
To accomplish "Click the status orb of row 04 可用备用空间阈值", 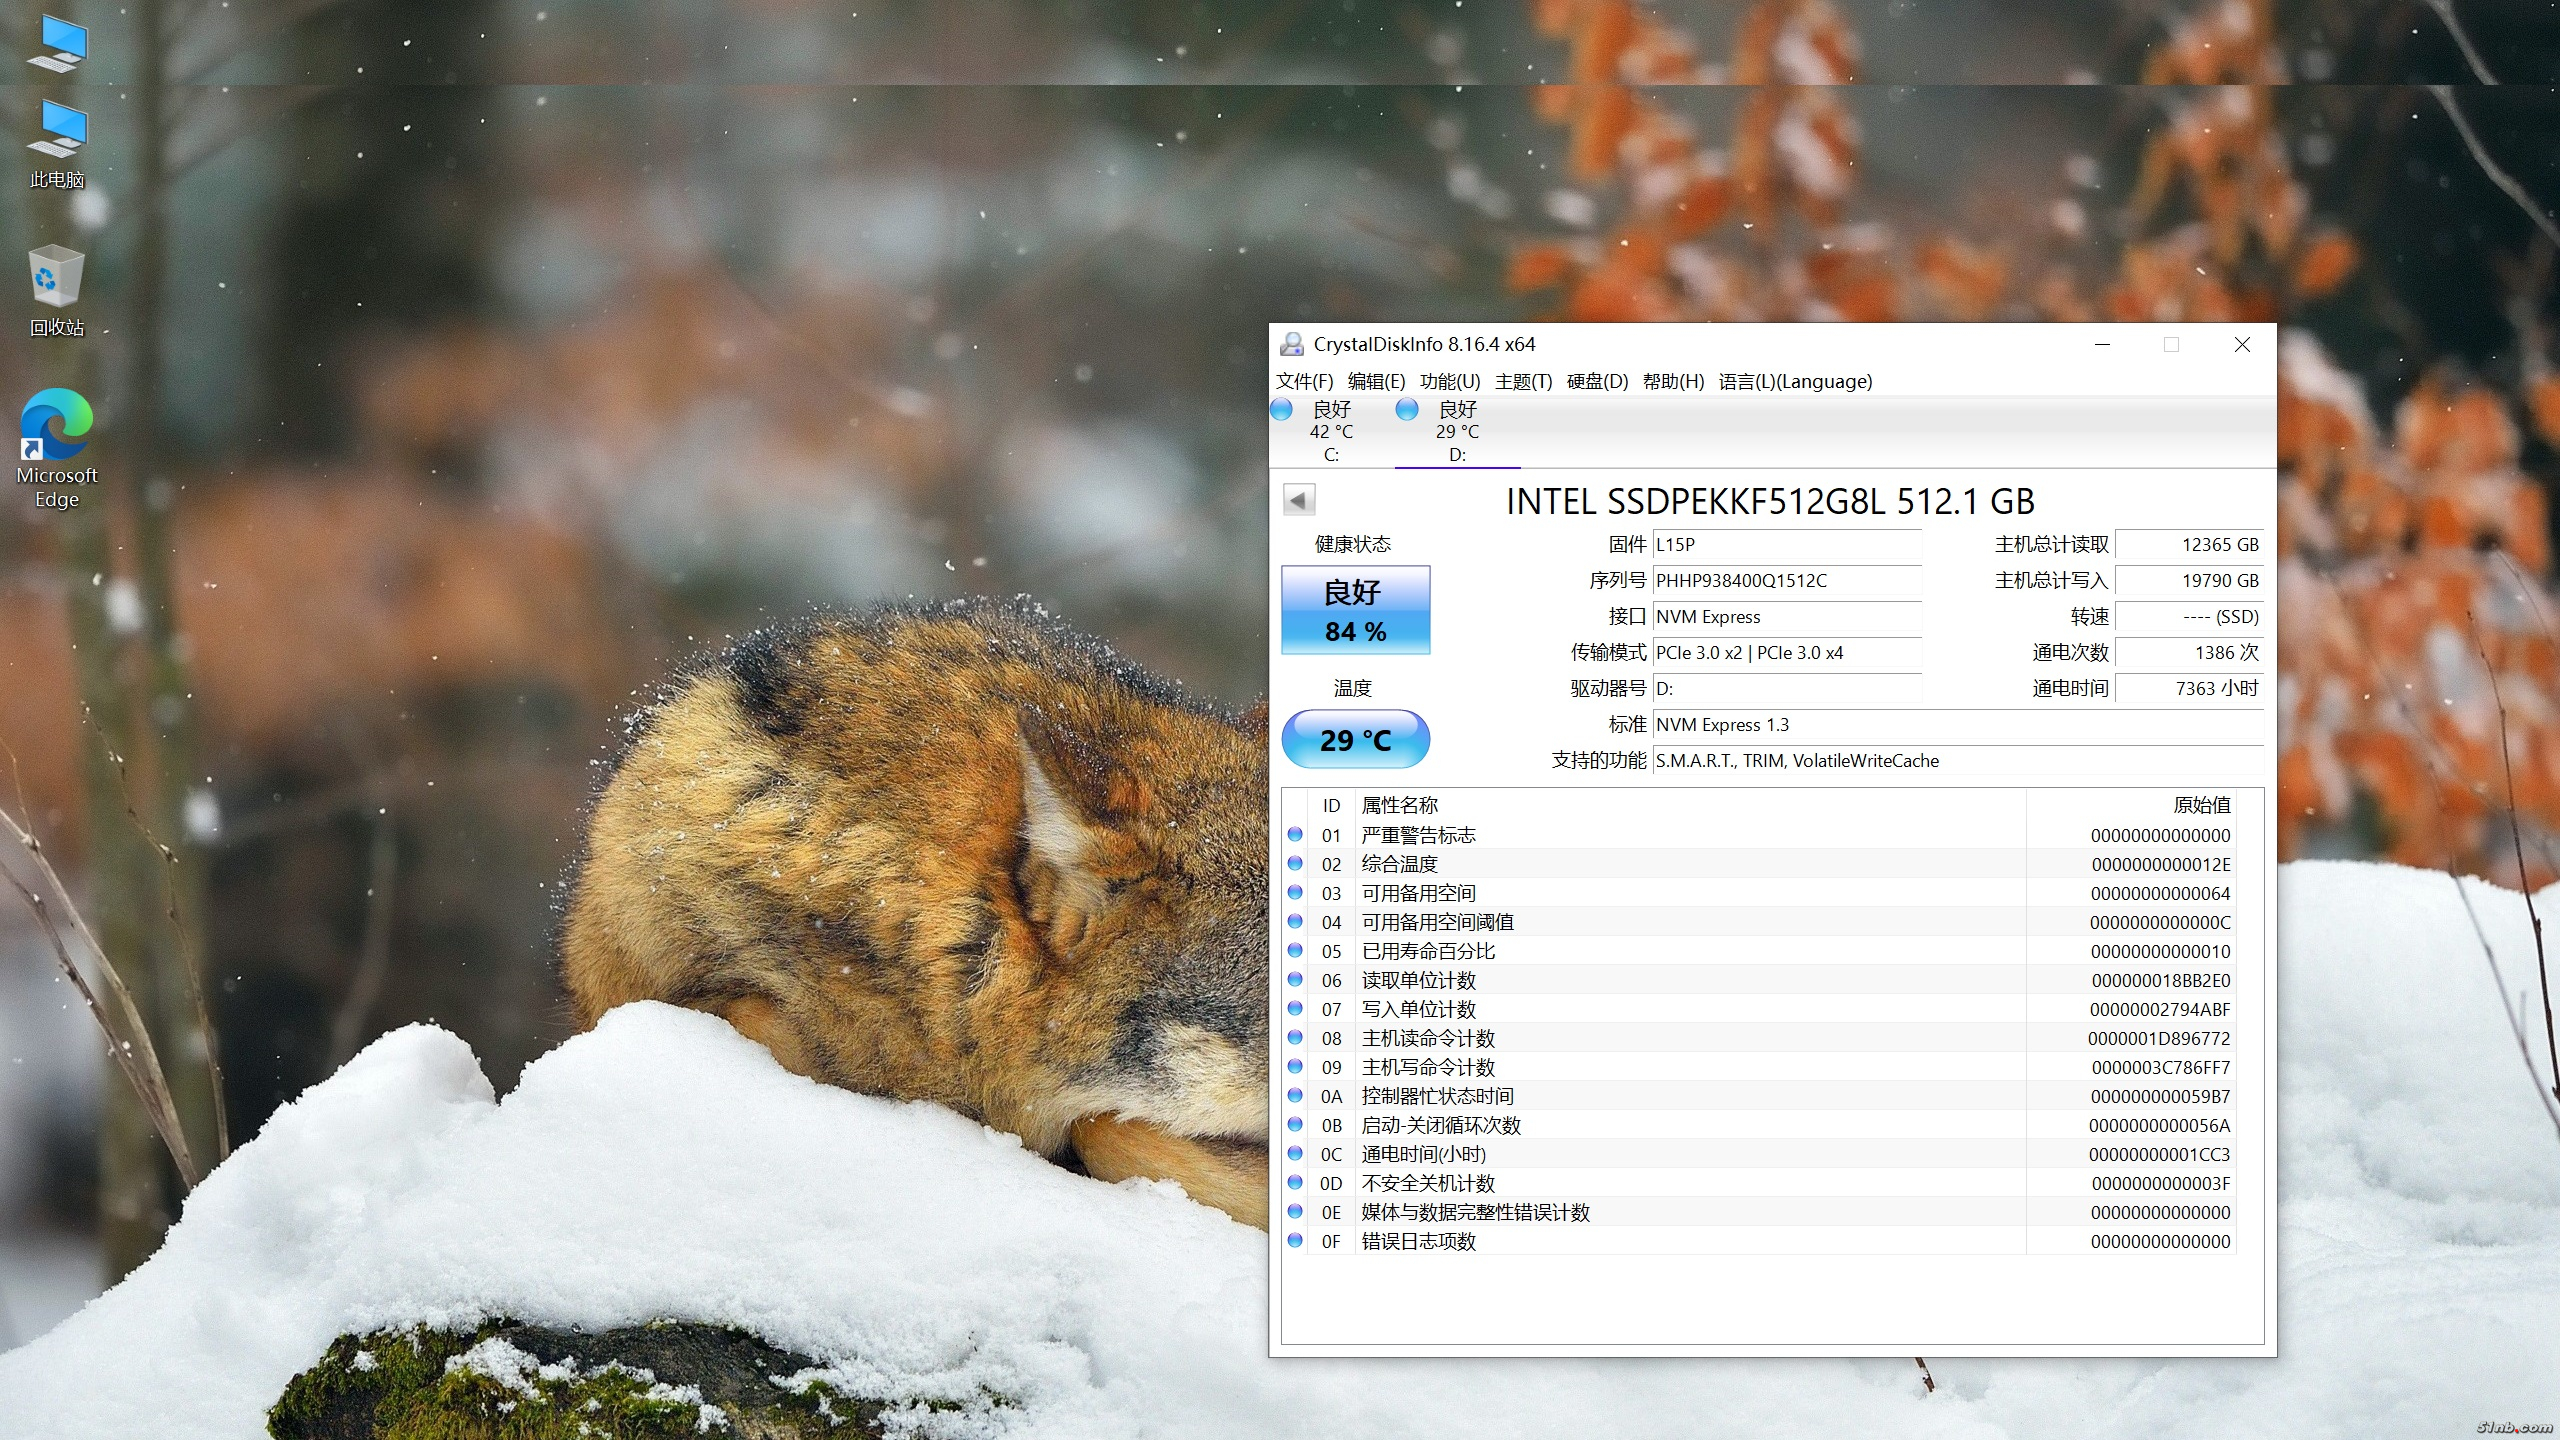I will (1295, 921).
